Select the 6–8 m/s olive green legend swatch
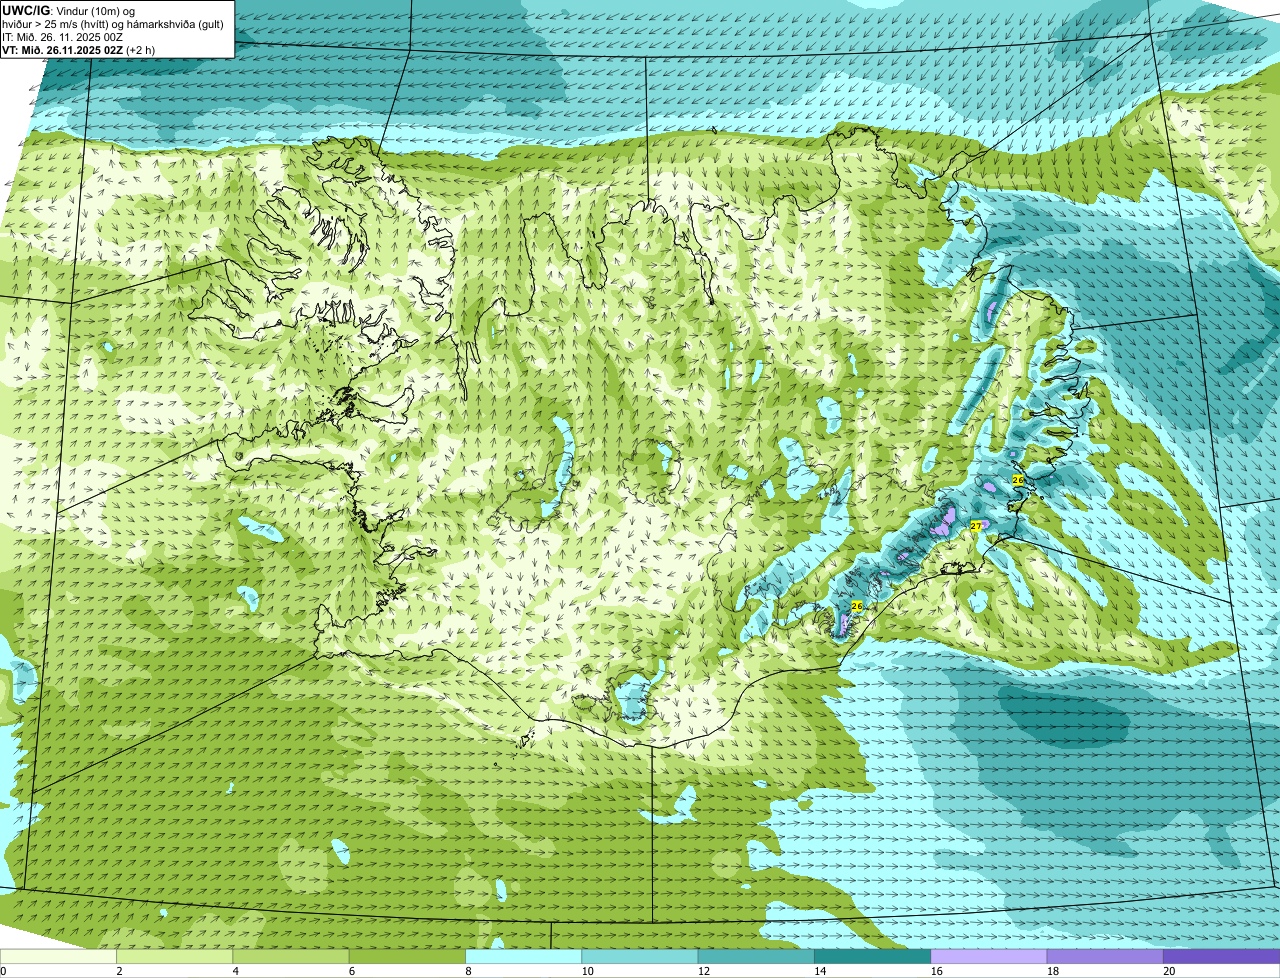 407,956
